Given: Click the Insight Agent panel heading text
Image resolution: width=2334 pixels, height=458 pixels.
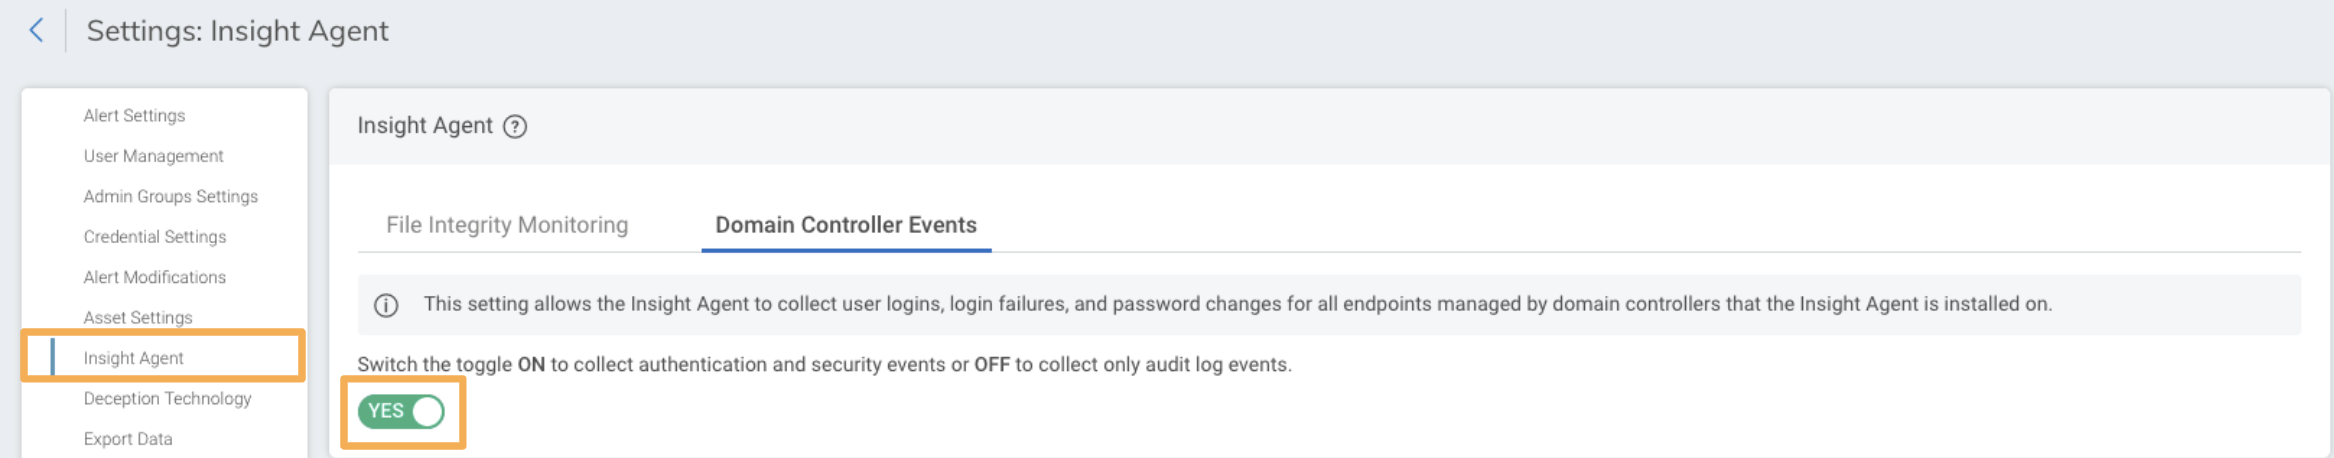Looking at the screenshot, I should click(425, 126).
